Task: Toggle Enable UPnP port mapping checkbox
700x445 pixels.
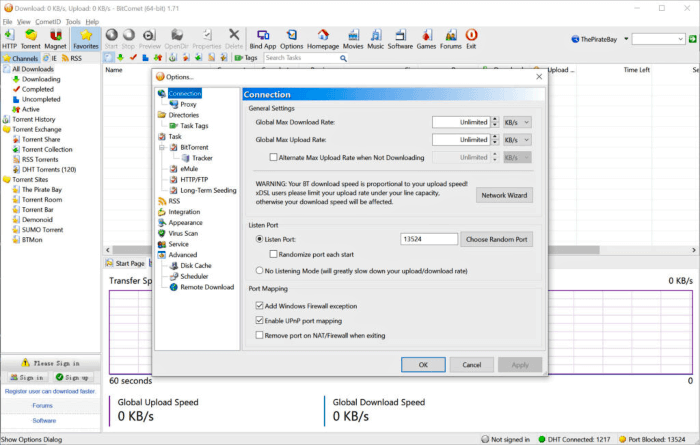Action: [259, 320]
